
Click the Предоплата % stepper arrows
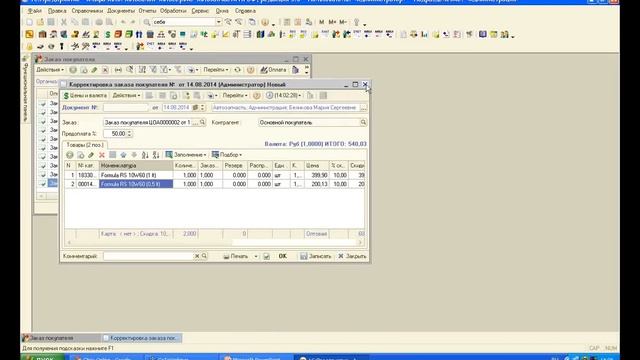tap(129, 134)
